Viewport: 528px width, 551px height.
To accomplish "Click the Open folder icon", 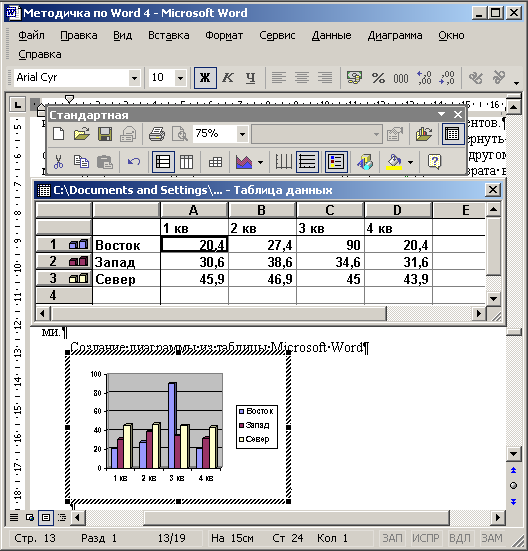I will coord(82,134).
